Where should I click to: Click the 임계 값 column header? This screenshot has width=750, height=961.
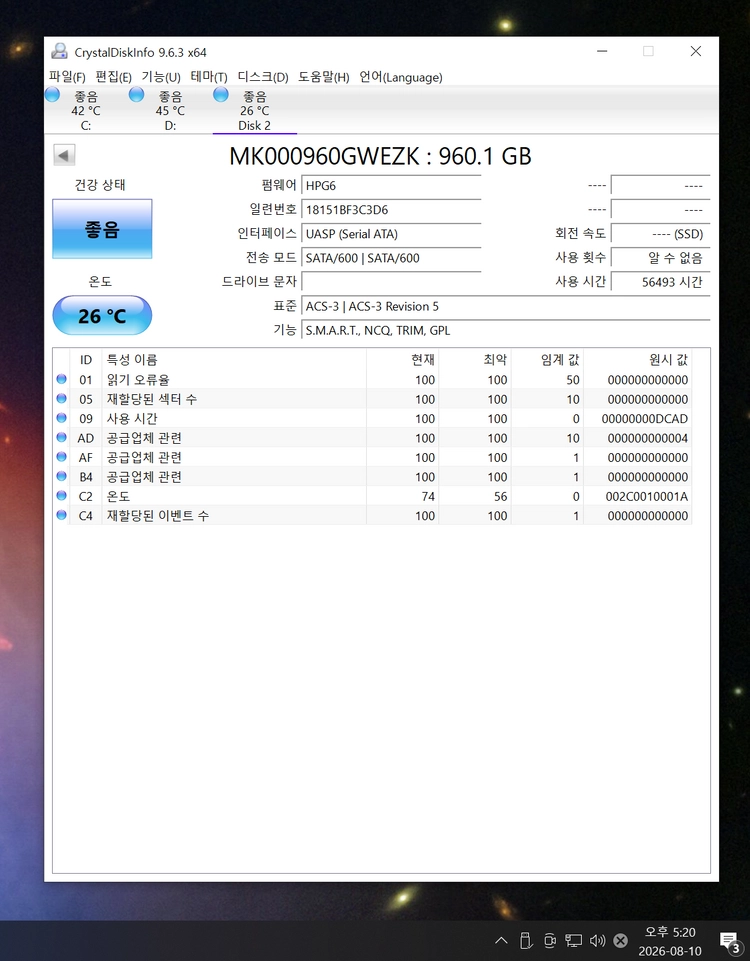pyautogui.click(x=547, y=360)
